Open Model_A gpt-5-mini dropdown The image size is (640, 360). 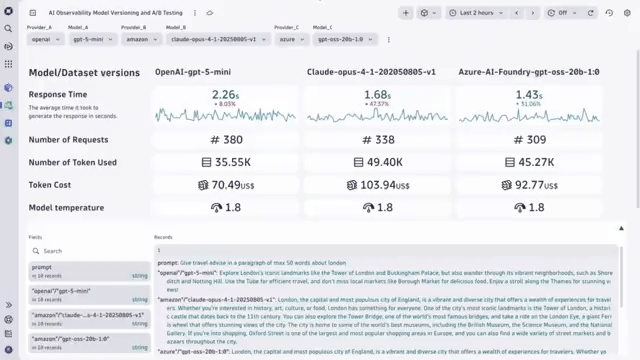tap(93, 39)
